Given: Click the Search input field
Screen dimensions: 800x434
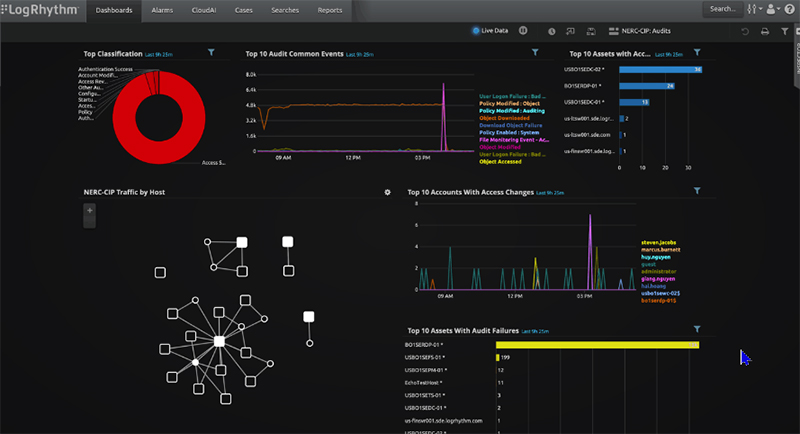Looking at the screenshot, I should pyautogui.click(x=722, y=9).
